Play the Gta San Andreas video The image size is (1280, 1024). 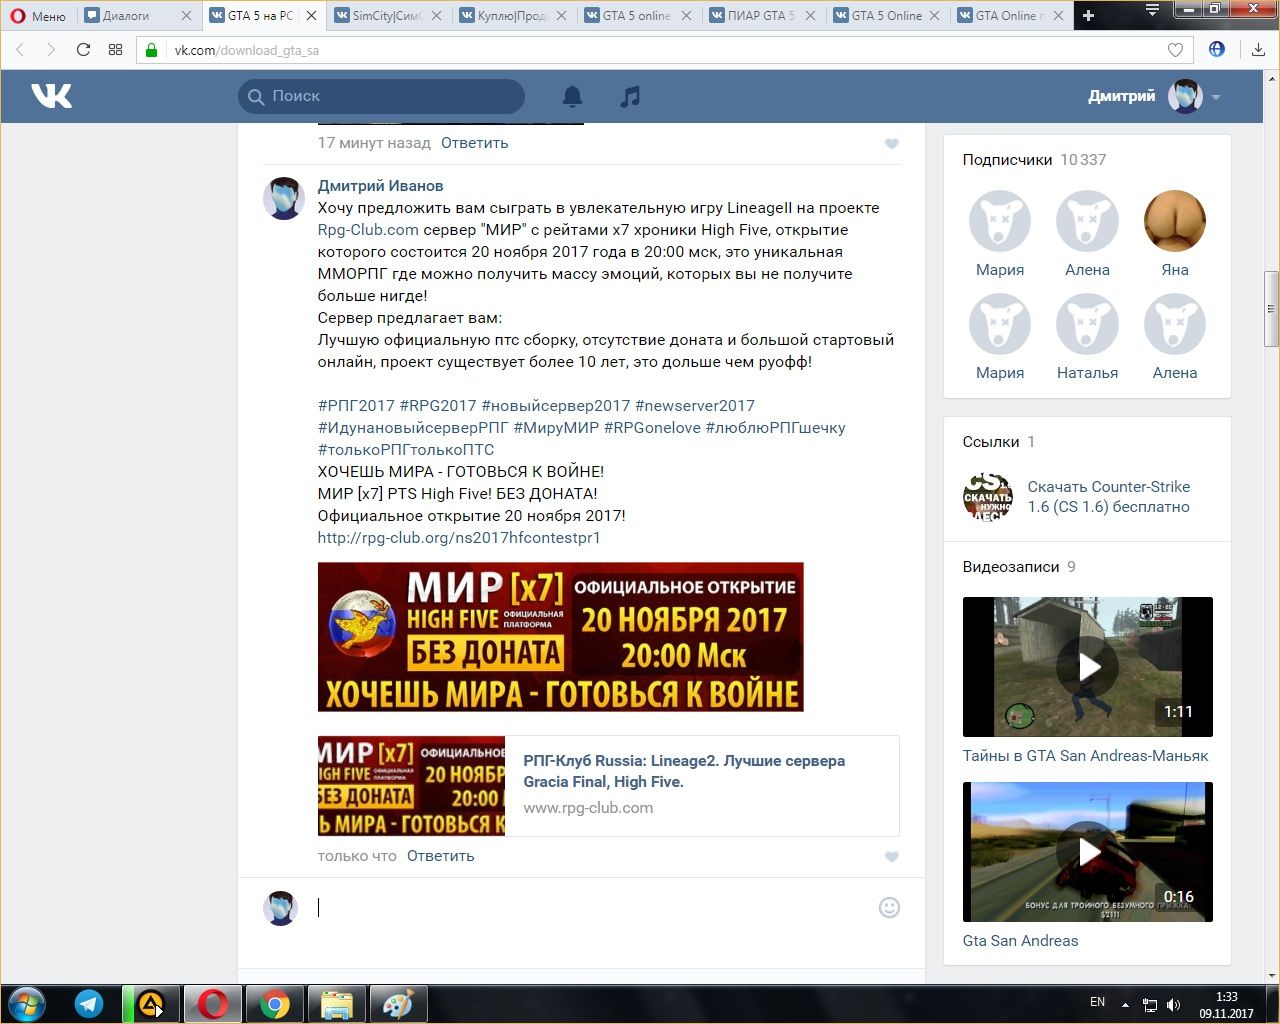tap(1088, 852)
